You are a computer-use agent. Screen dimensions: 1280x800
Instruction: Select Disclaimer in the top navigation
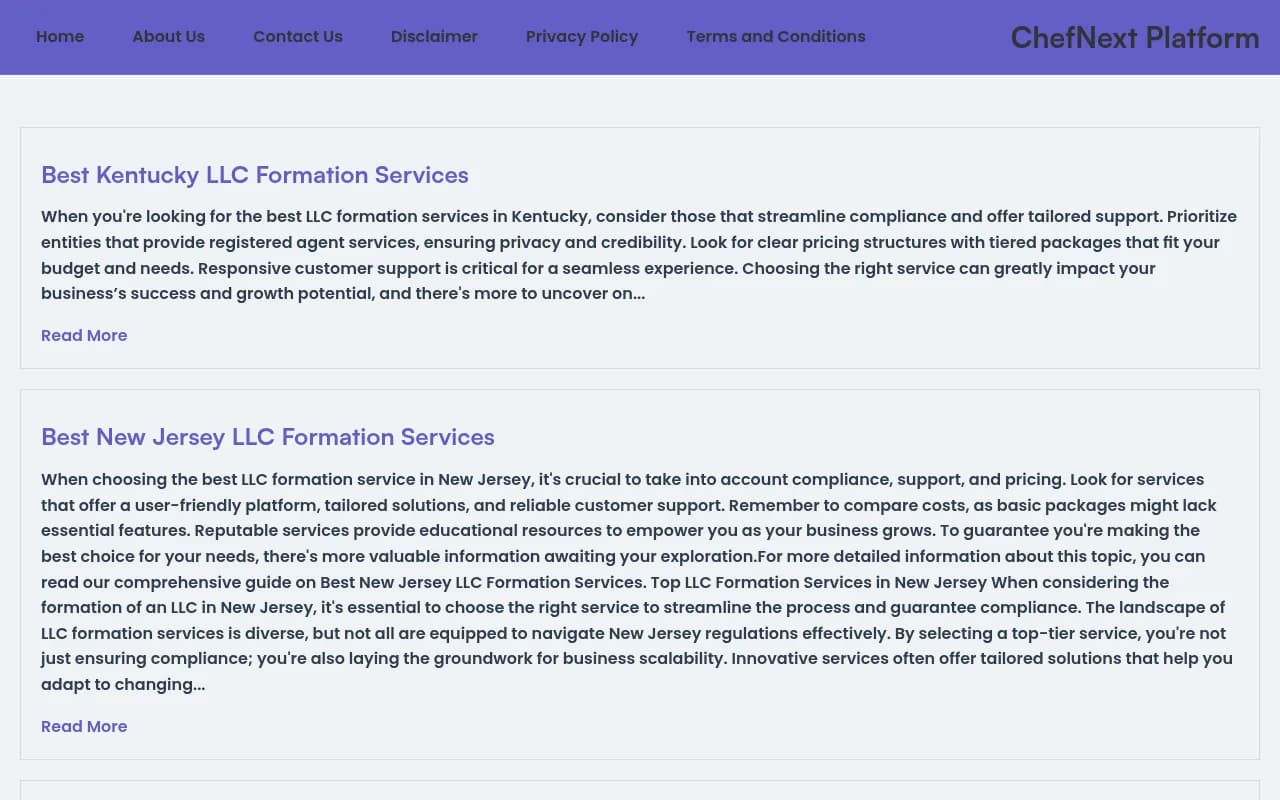(x=434, y=37)
